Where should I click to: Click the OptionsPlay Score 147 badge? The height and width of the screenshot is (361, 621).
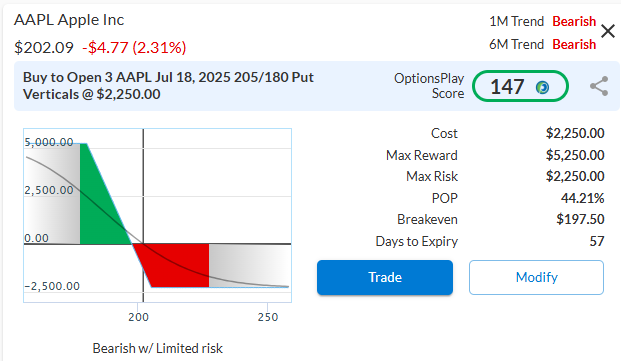(x=520, y=86)
